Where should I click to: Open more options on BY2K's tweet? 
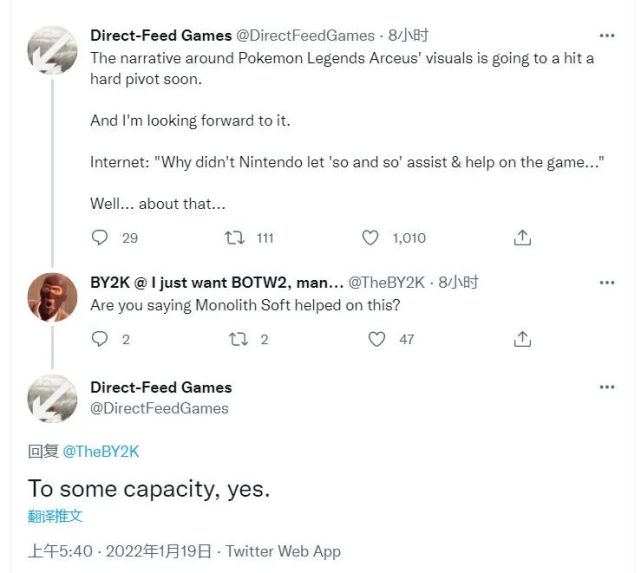pos(607,283)
